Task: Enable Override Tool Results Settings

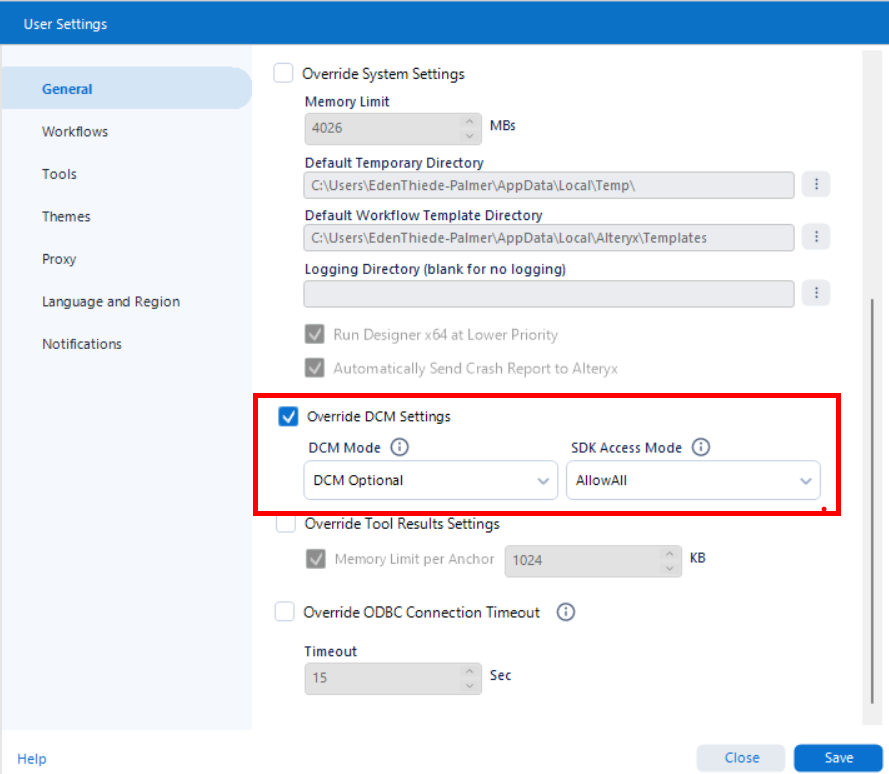Action: [286, 523]
